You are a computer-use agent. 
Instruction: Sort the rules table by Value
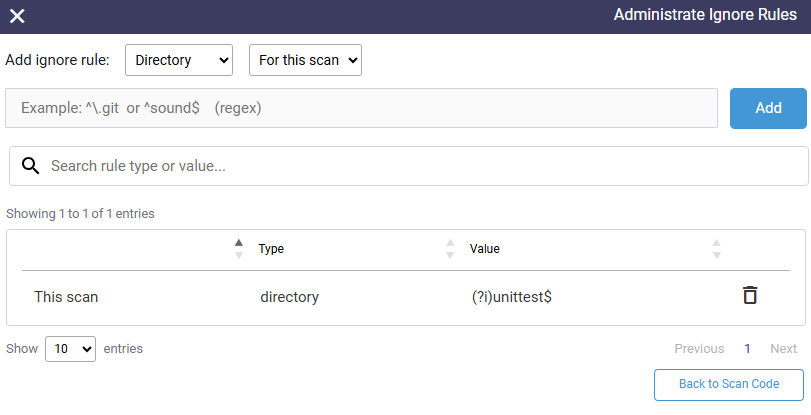(716, 248)
